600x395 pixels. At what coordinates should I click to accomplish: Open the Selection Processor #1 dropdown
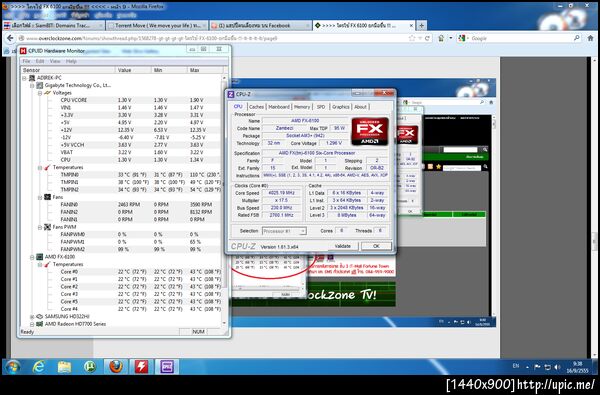(x=284, y=231)
